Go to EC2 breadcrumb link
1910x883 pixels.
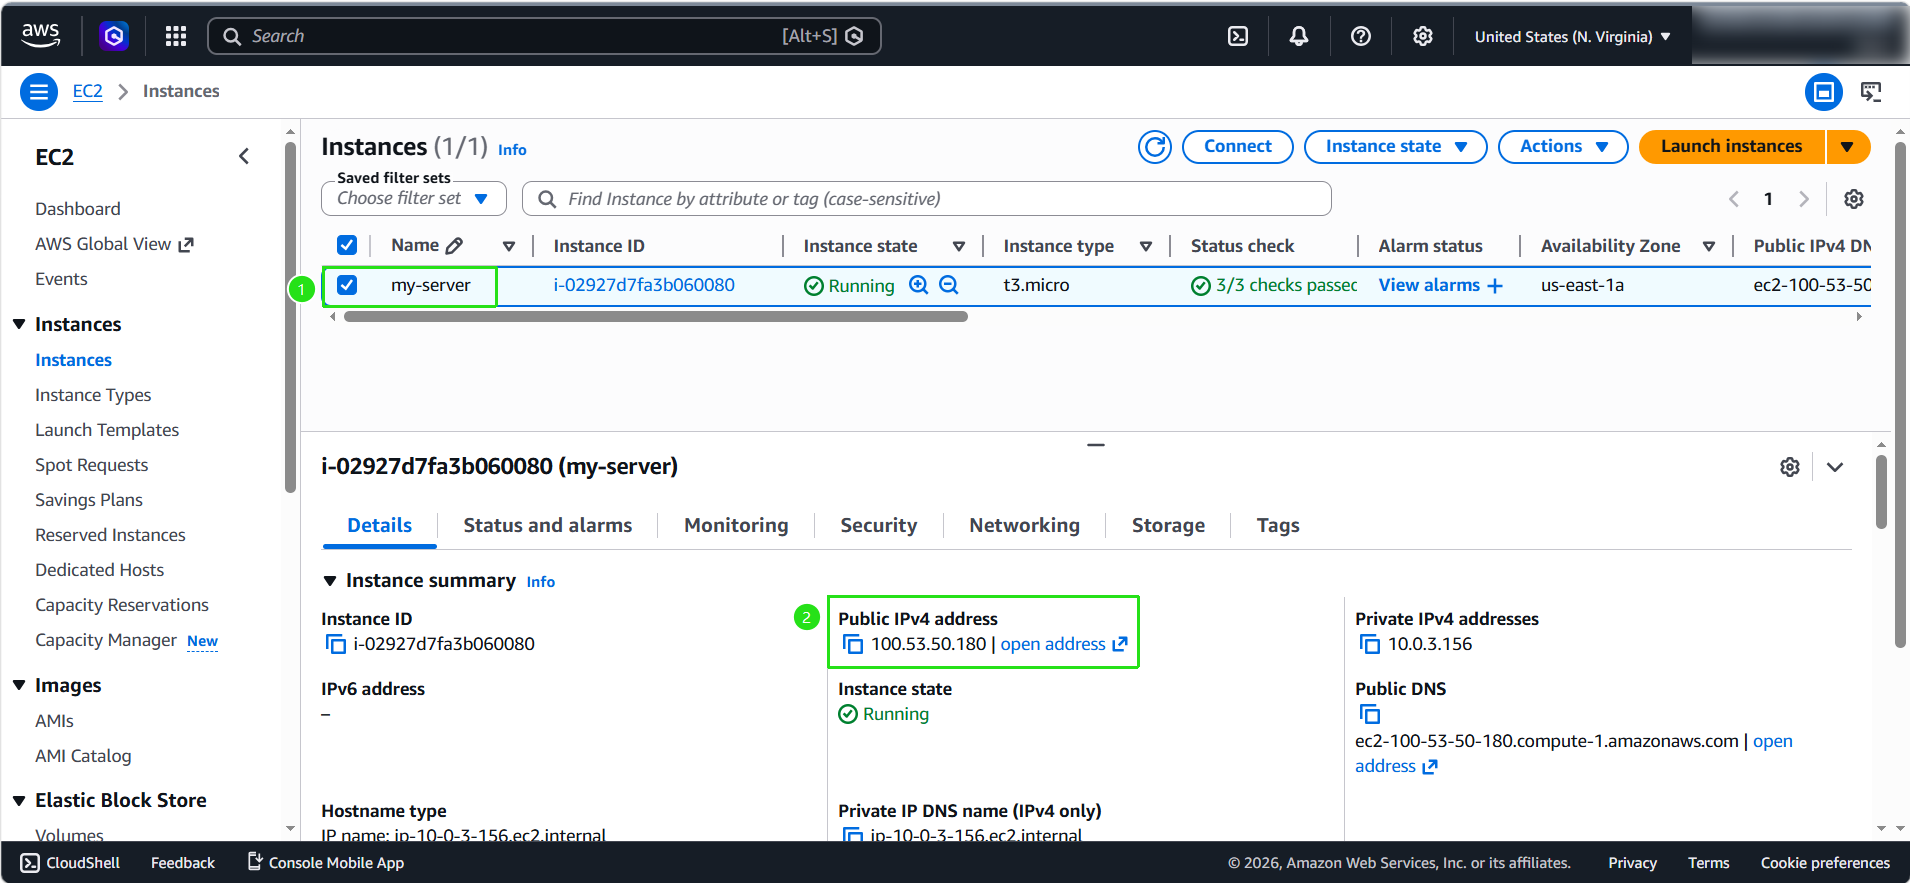[88, 91]
